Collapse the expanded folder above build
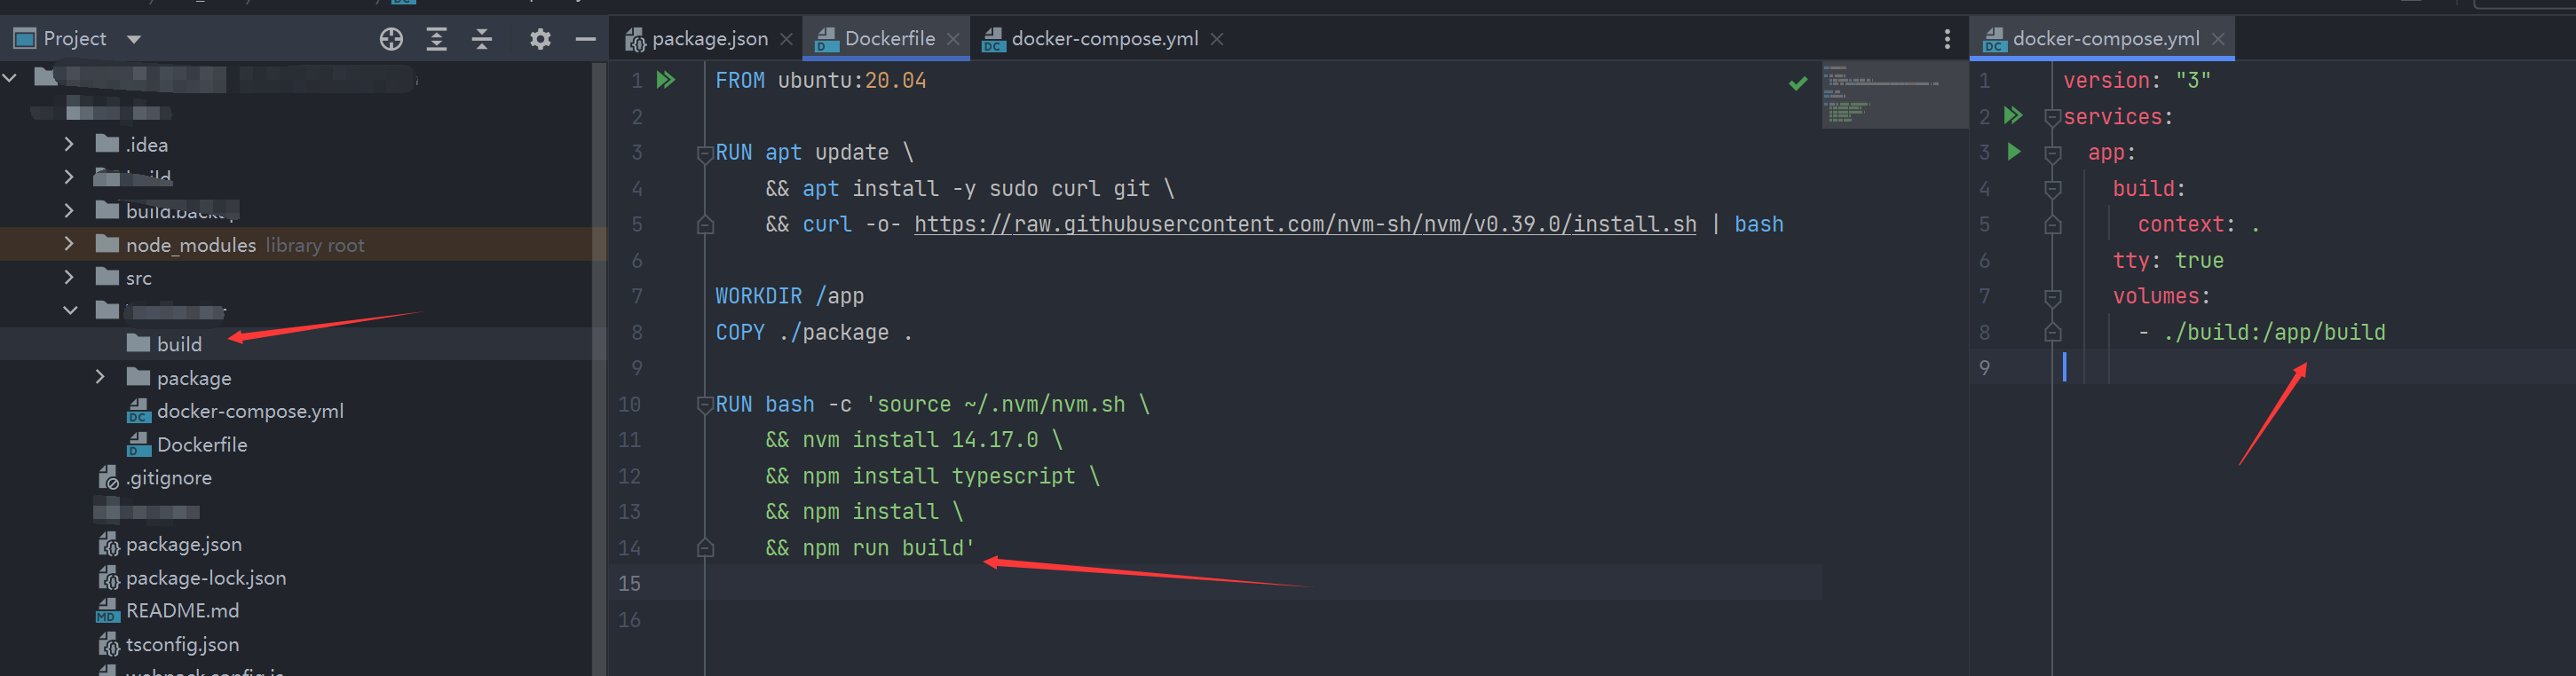 [69, 311]
